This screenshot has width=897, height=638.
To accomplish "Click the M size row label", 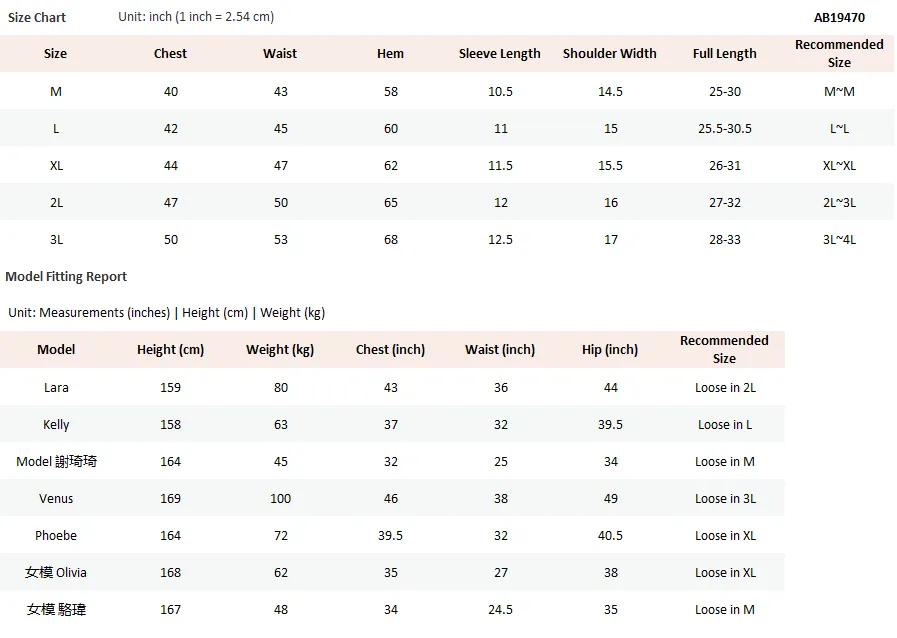I will 56,92.
